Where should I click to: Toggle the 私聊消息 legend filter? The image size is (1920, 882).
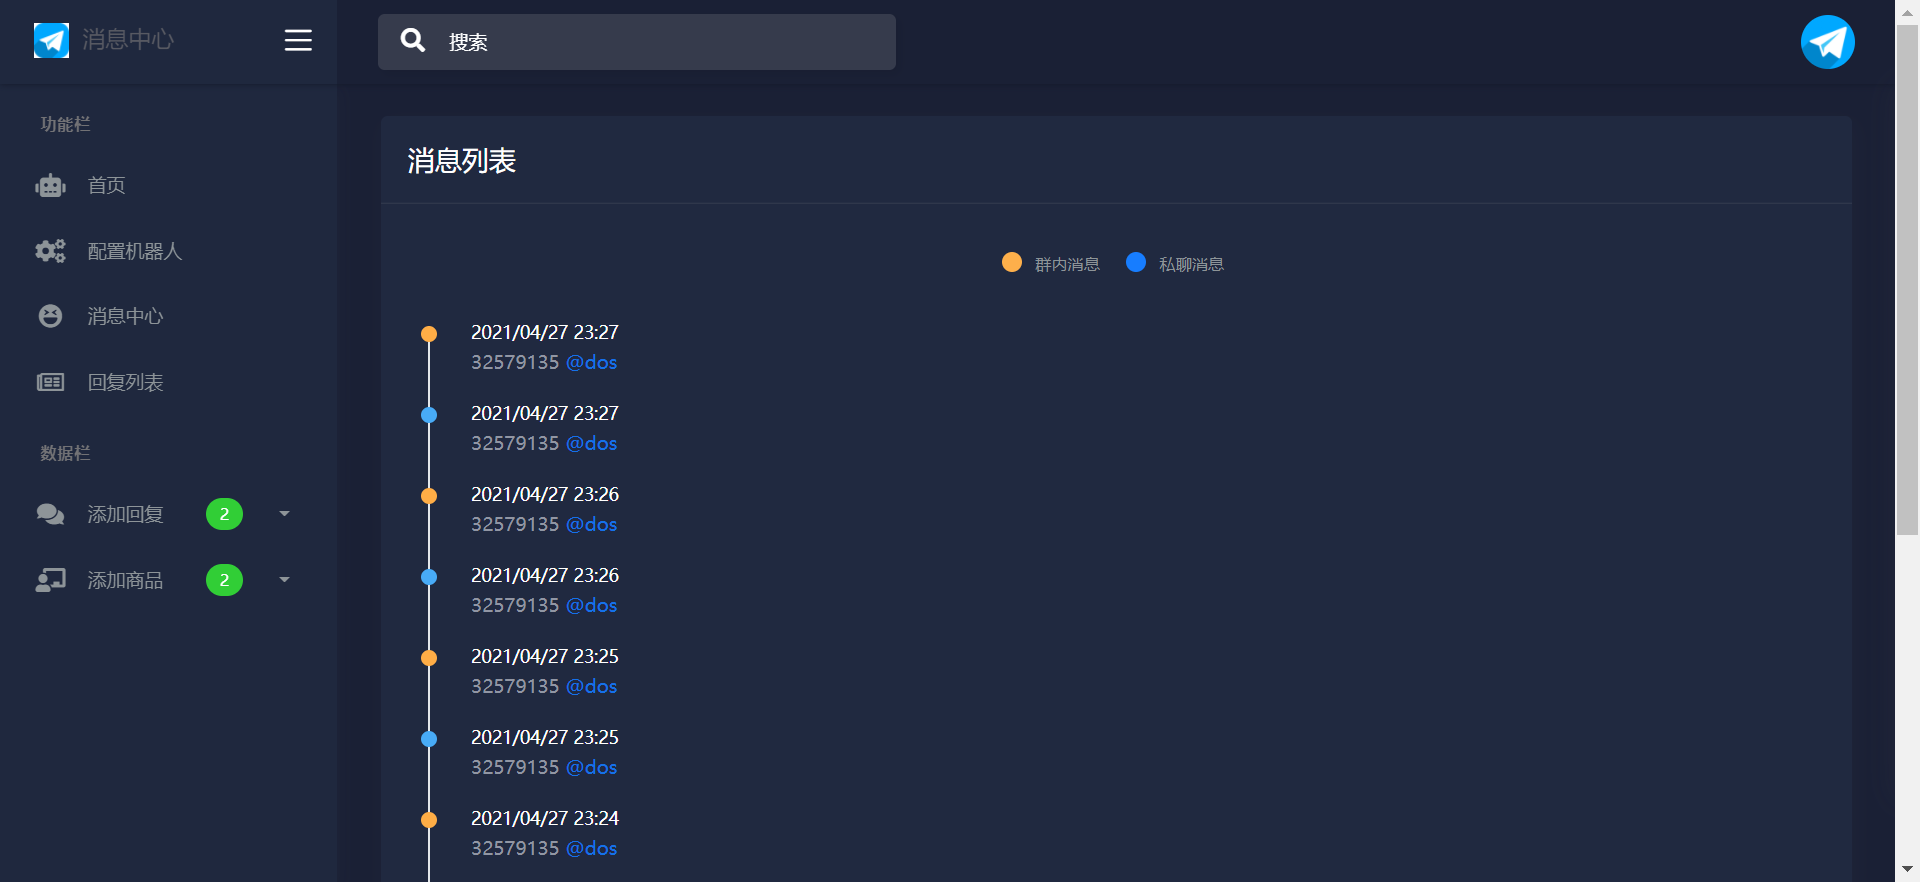tap(1190, 264)
